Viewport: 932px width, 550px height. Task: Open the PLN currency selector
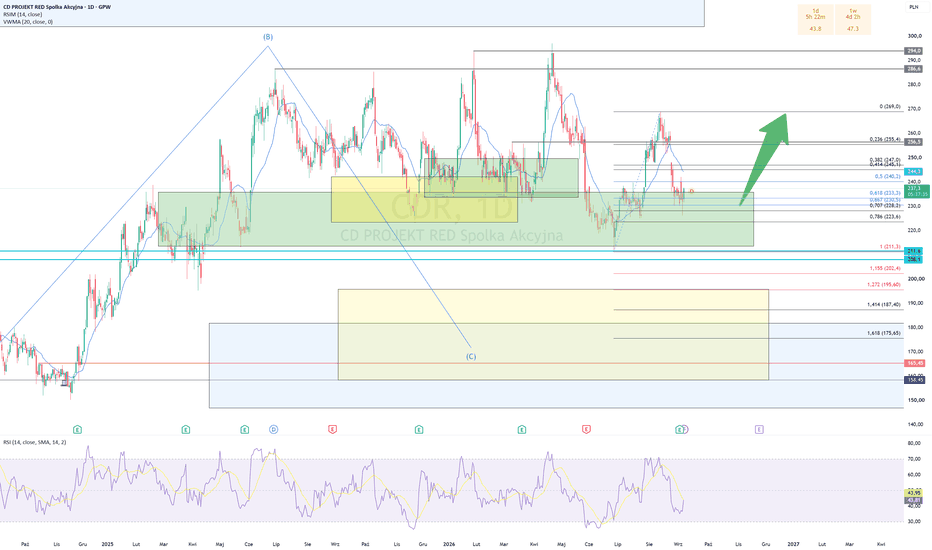(913, 7)
